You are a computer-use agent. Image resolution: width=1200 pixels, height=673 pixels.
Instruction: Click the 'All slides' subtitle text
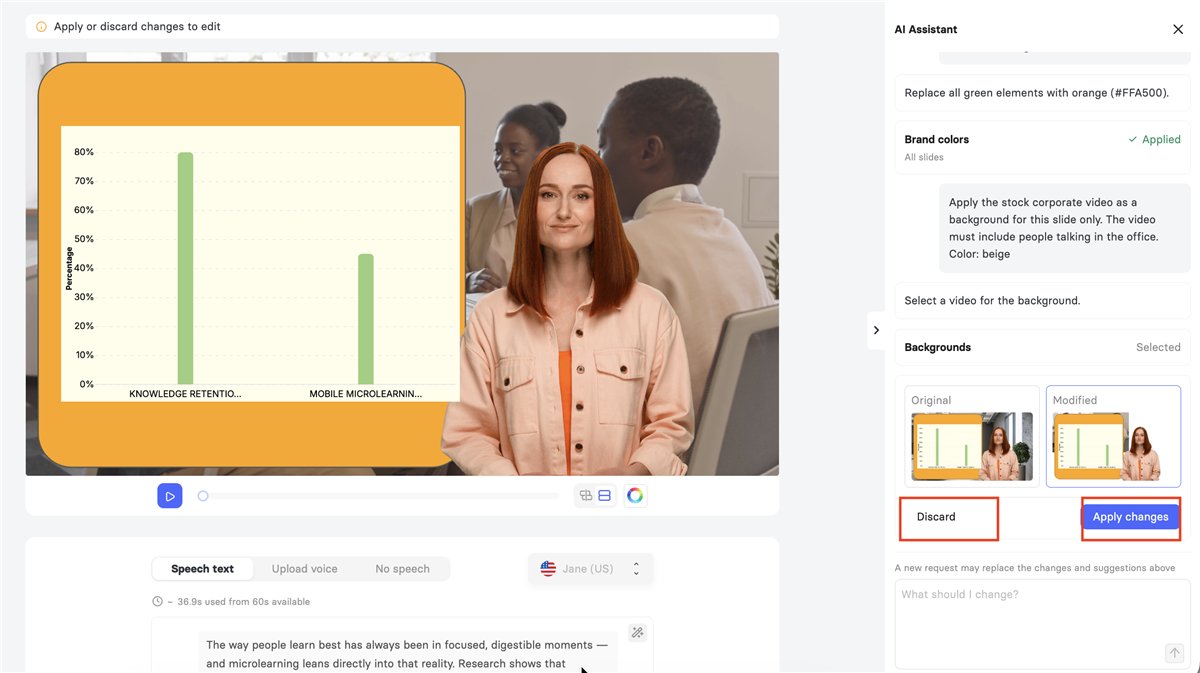point(924,157)
